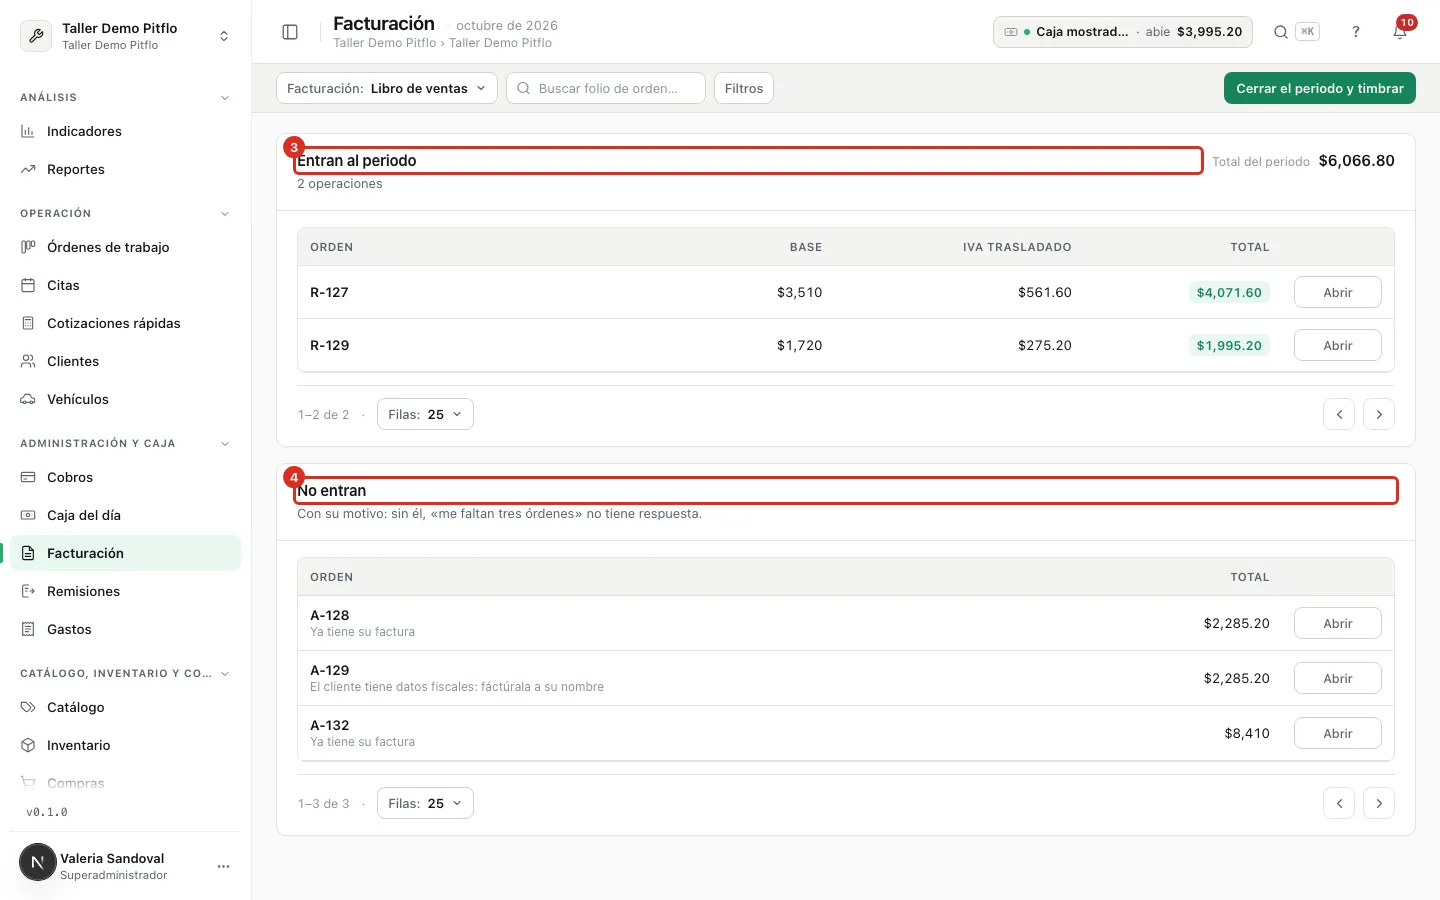The height and width of the screenshot is (900, 1440).
Task: Open Filas dropdown in No entran table
Action: (x=425, y=803)
